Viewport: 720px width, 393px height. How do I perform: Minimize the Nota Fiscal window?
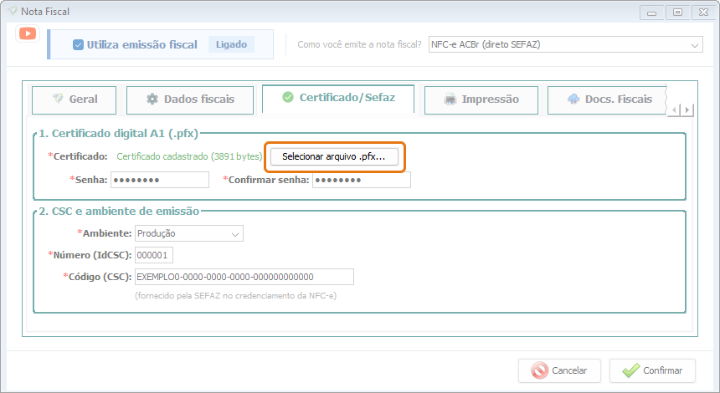point(652,12)
